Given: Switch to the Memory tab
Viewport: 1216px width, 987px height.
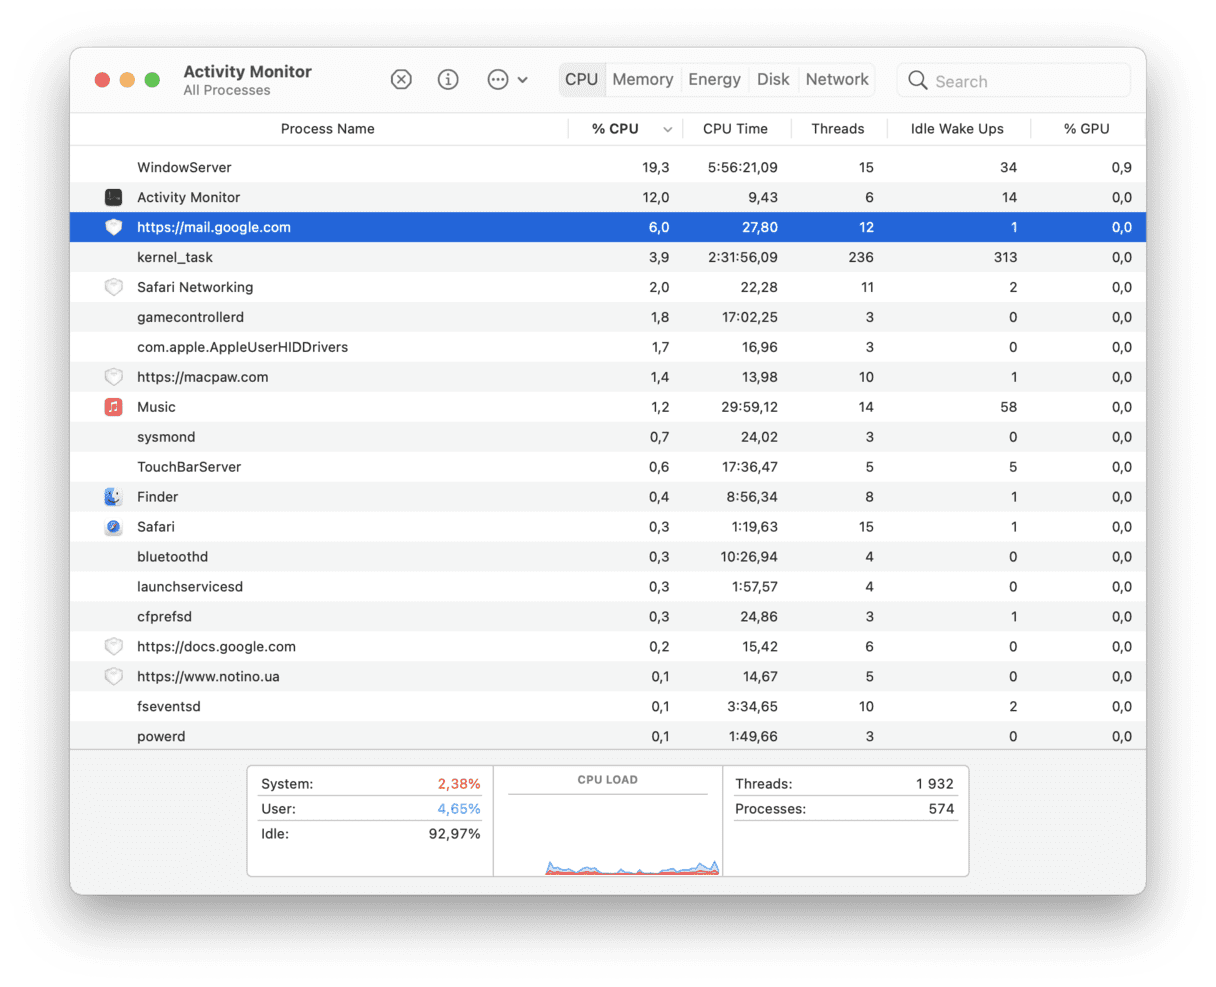Looking at the screenshot, I should pyautogui.click(x=642, y=80).
